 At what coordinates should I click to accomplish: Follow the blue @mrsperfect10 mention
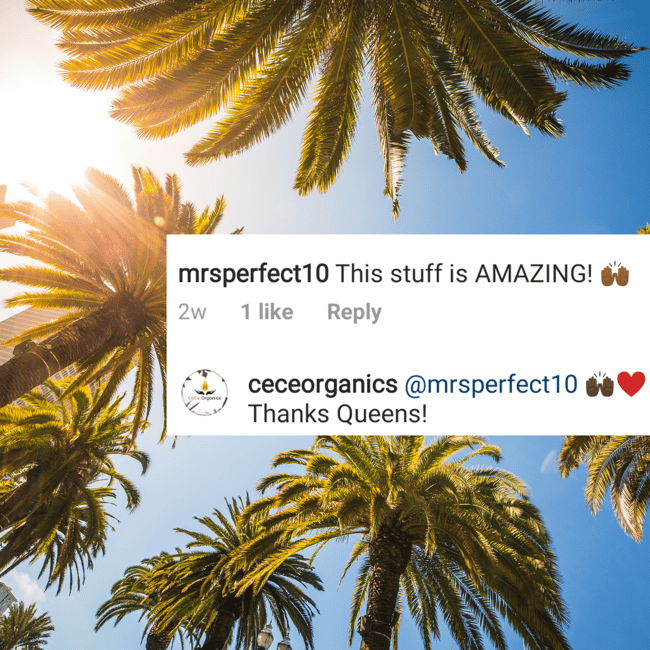491,384
